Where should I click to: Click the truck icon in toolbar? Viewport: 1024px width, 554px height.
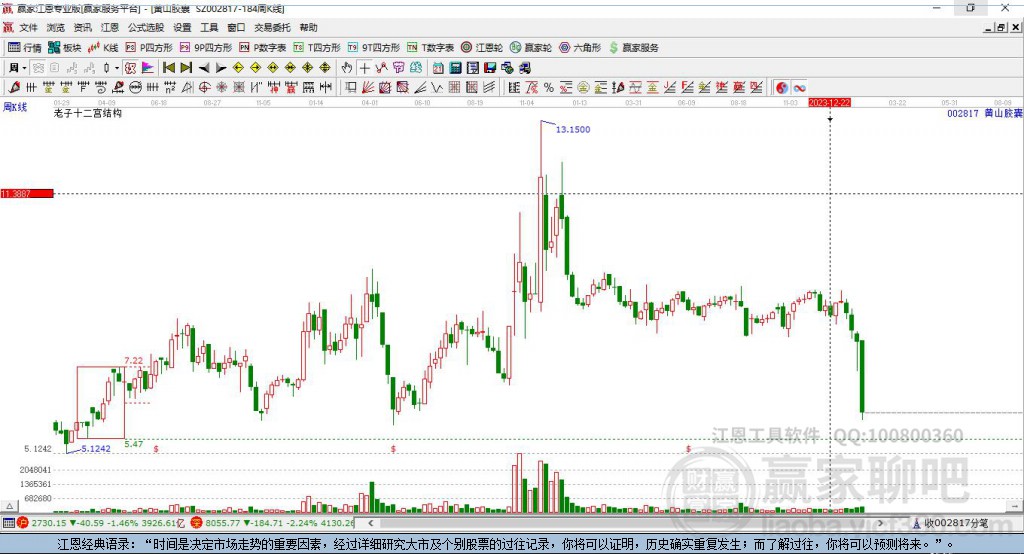point(524,68)
